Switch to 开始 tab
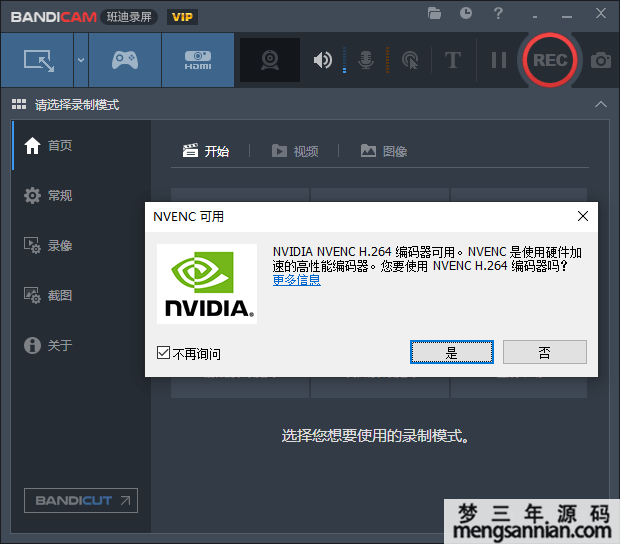This screenshot has width=620, height=544. [206, 151]
